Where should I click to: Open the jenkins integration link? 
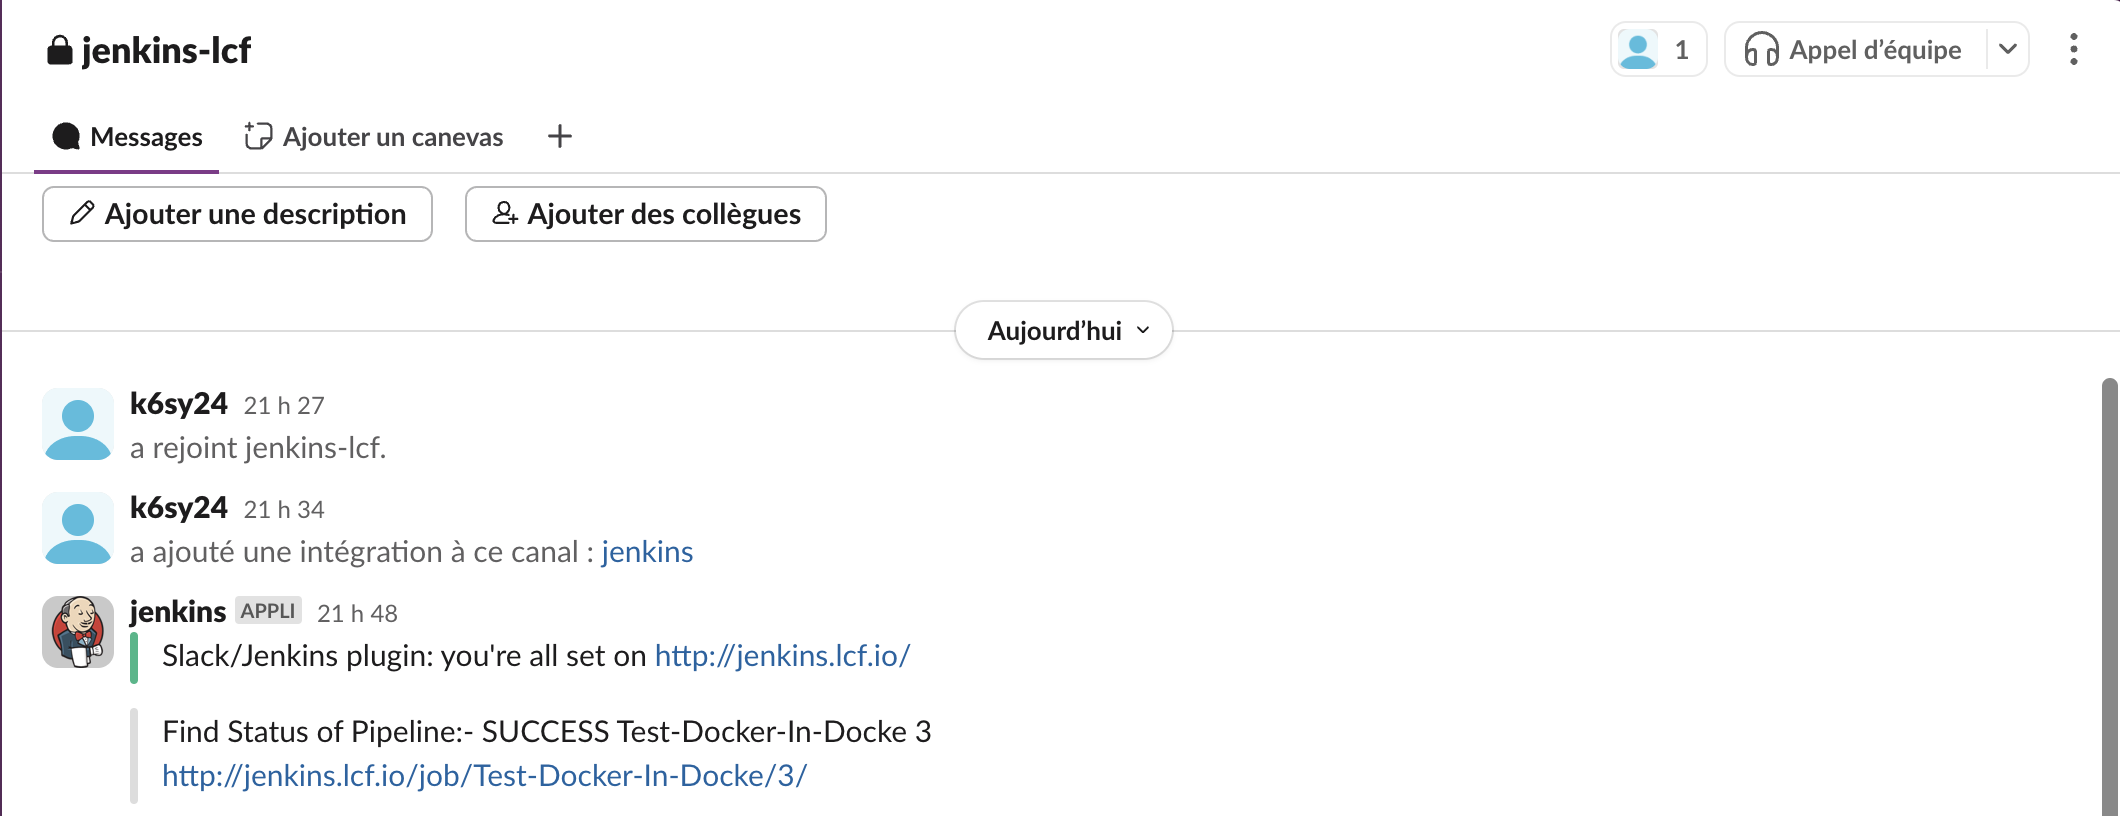click(x=647, y=552)
